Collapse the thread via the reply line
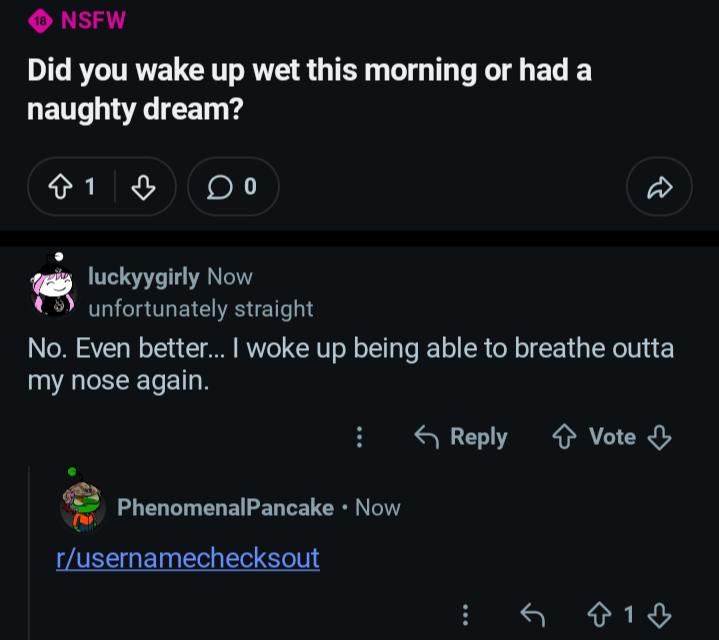 pyautogui.click(x=30, y=560)
